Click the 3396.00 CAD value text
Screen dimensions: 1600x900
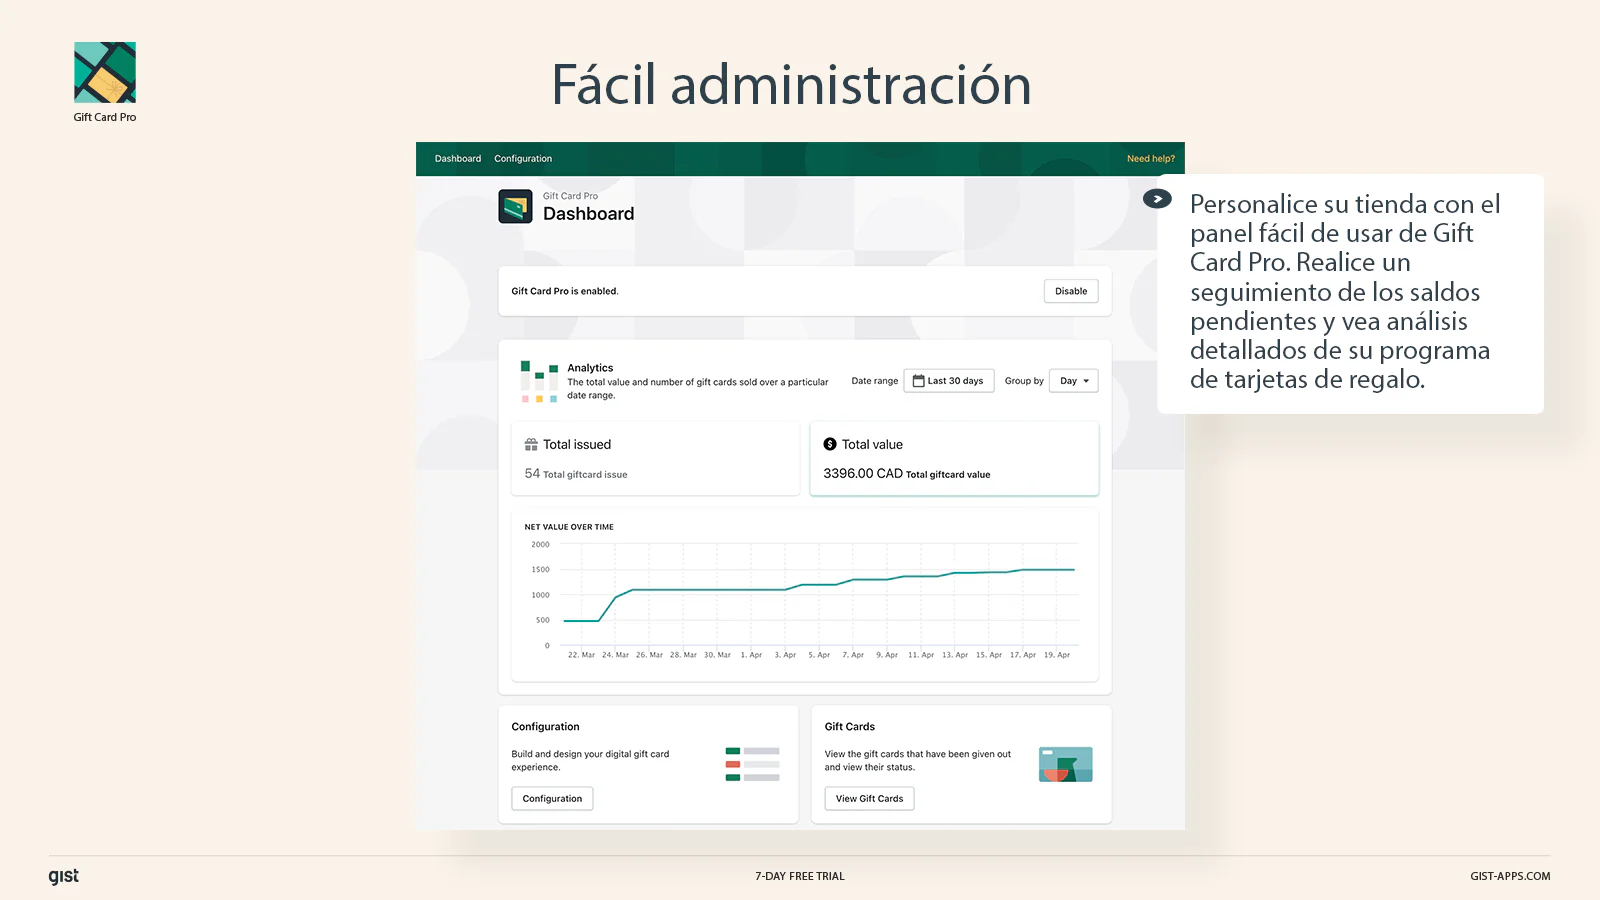pyautogui.click(x=863, y=473)
